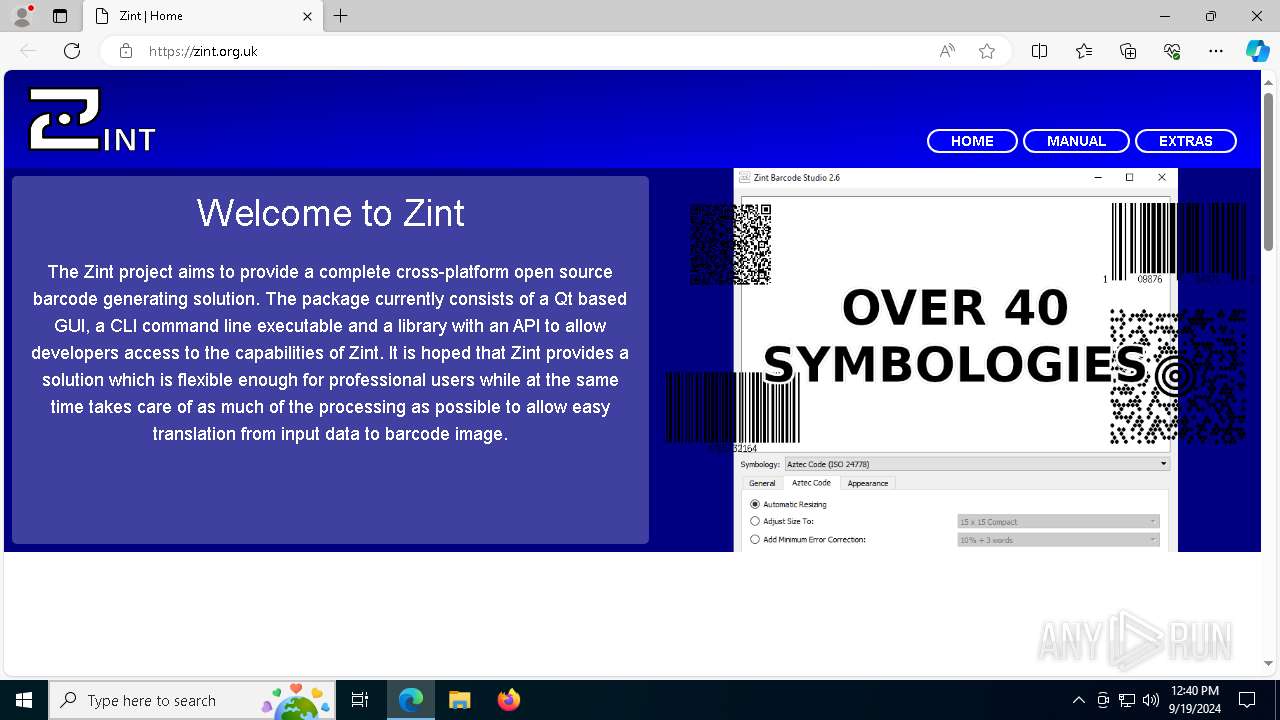This screenshot has height=720, width=1280.
Task: Add this page to favorites star
Action: pos(987,51)
